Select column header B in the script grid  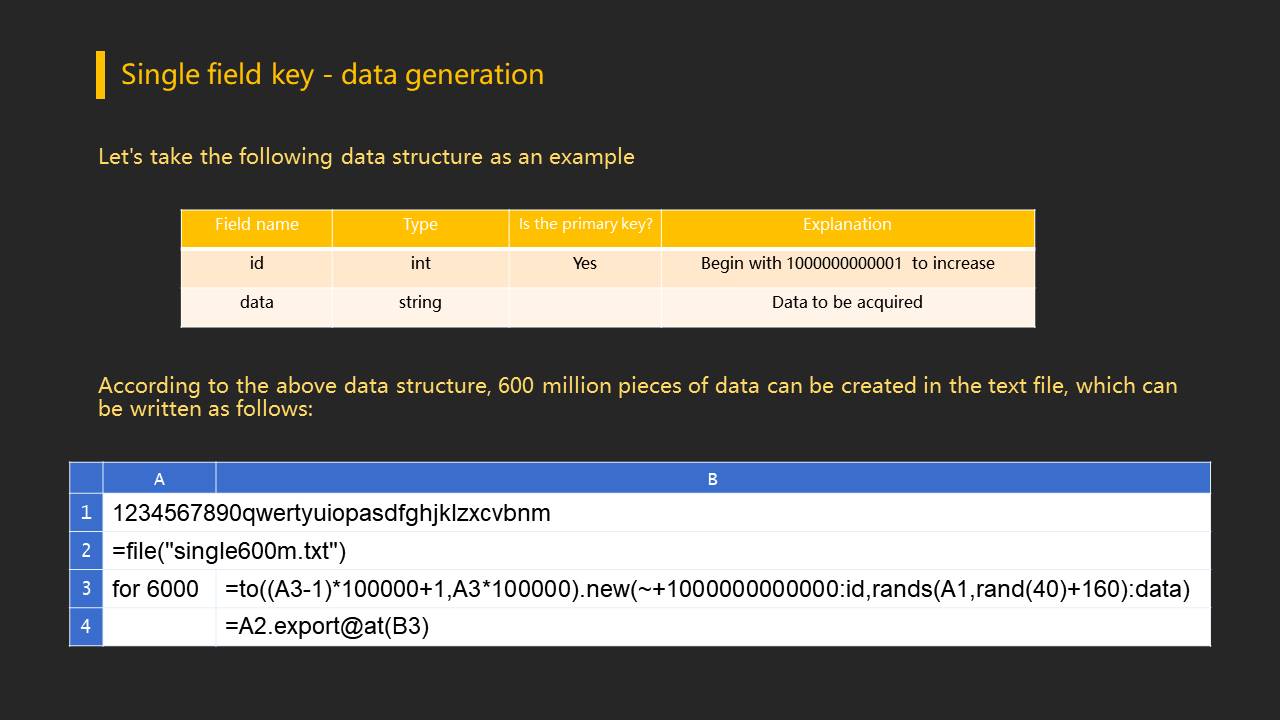[x=712, y=479]
